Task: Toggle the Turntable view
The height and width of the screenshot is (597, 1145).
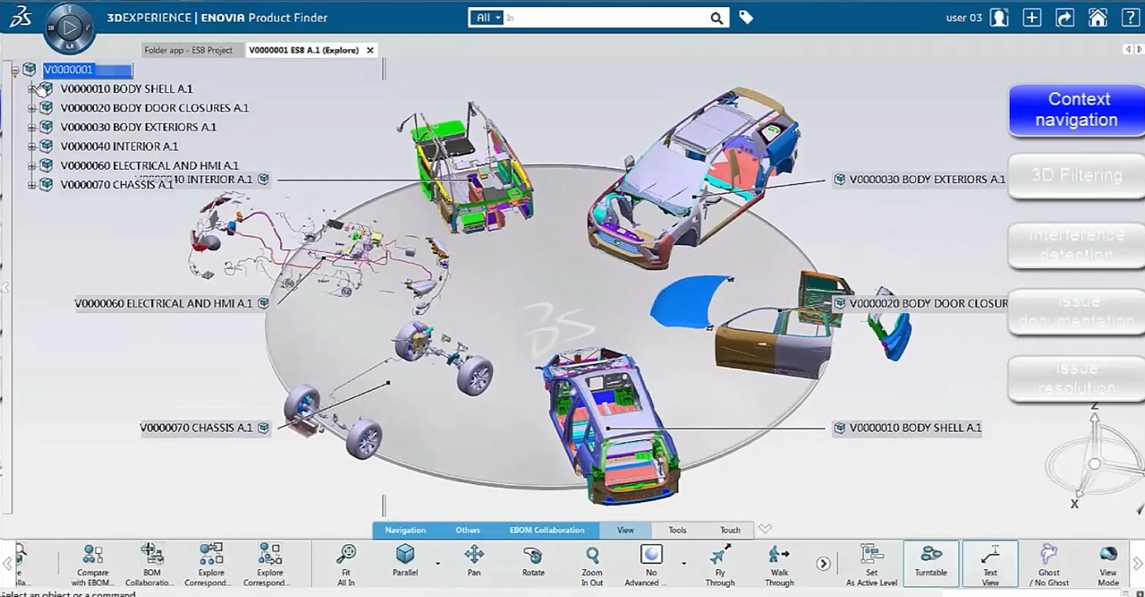Action: tap(931, 563)
